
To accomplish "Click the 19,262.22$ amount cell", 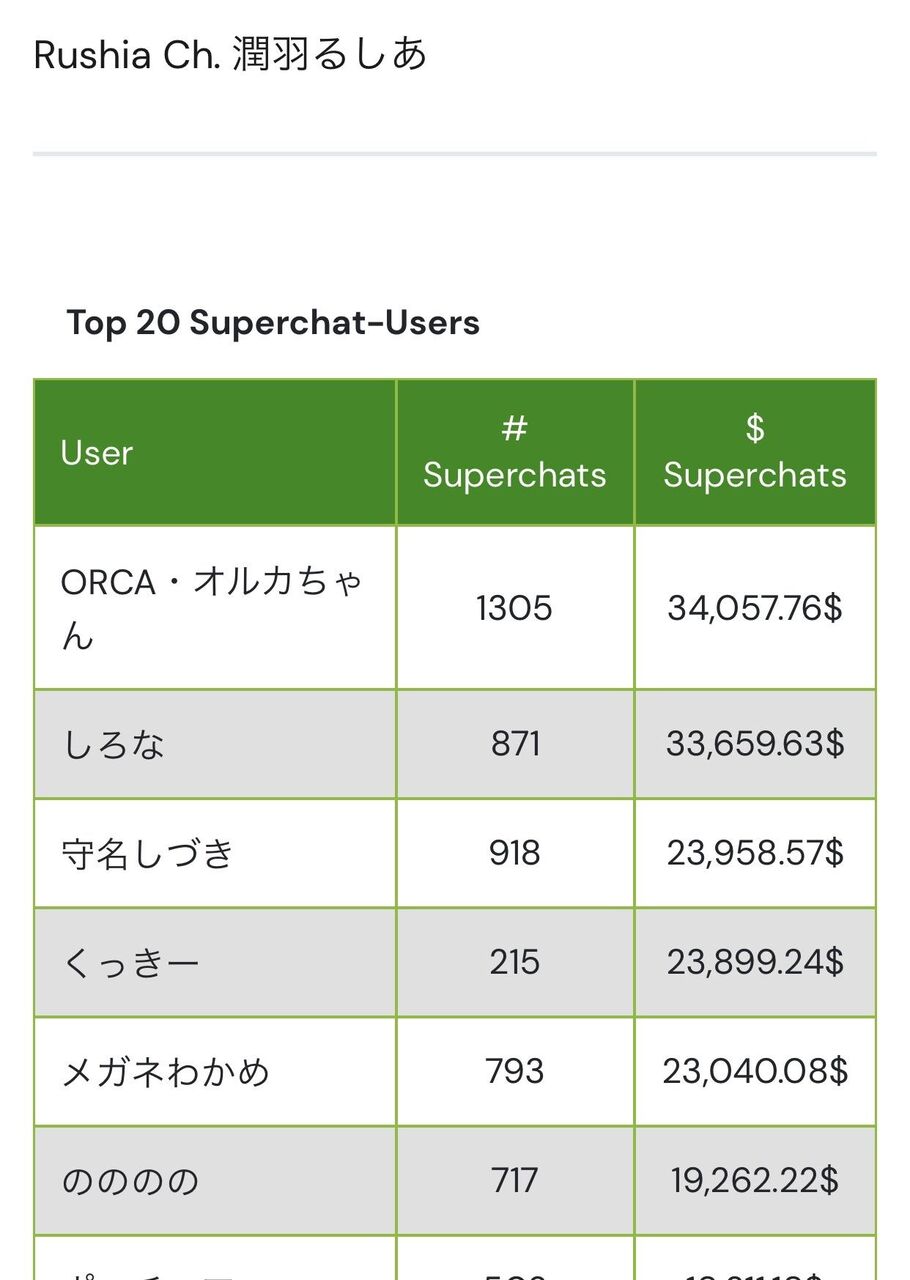I will [x=755, y=1181].
